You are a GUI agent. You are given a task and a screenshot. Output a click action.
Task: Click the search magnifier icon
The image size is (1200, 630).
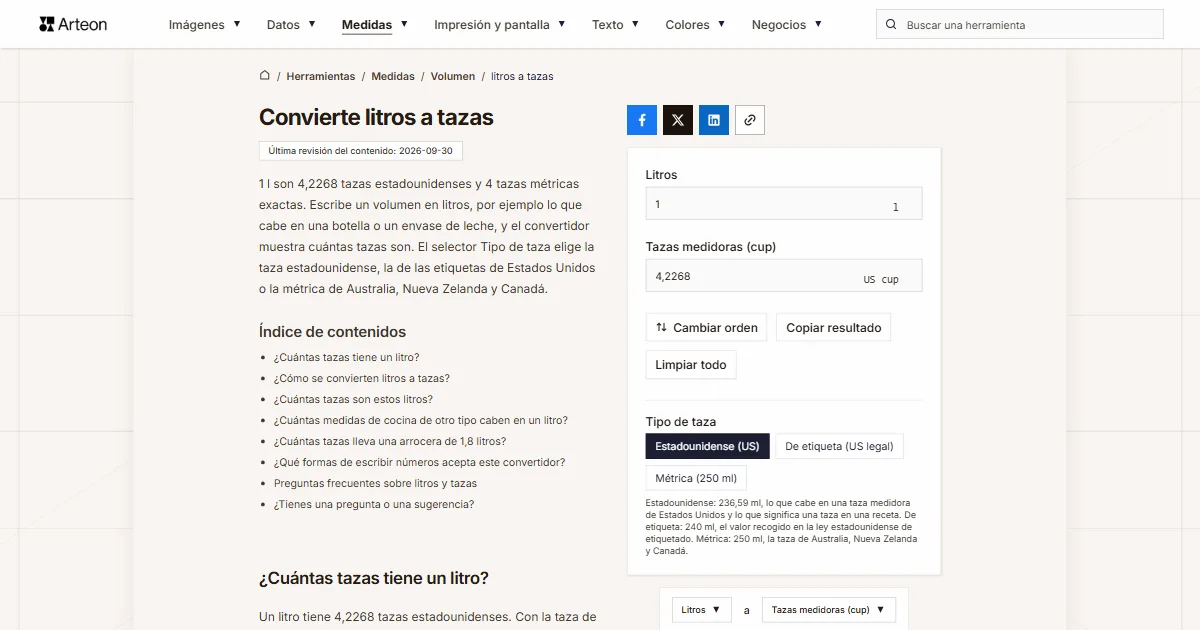(x=892, y=25)
